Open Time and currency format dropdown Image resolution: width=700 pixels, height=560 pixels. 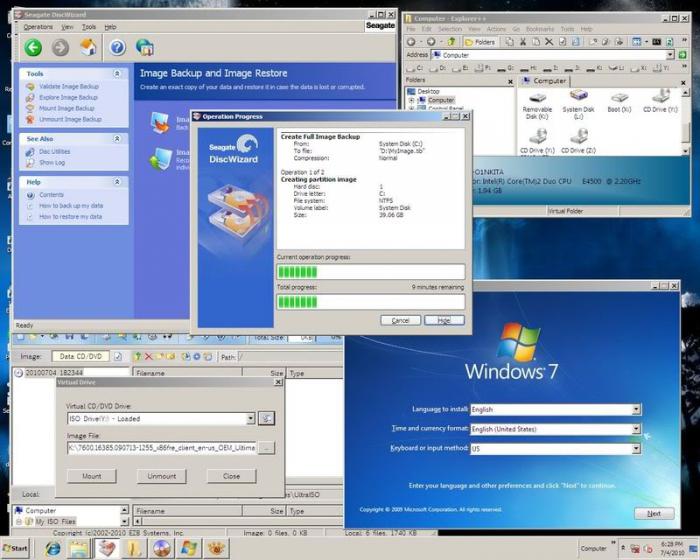(x=636, y=429)
